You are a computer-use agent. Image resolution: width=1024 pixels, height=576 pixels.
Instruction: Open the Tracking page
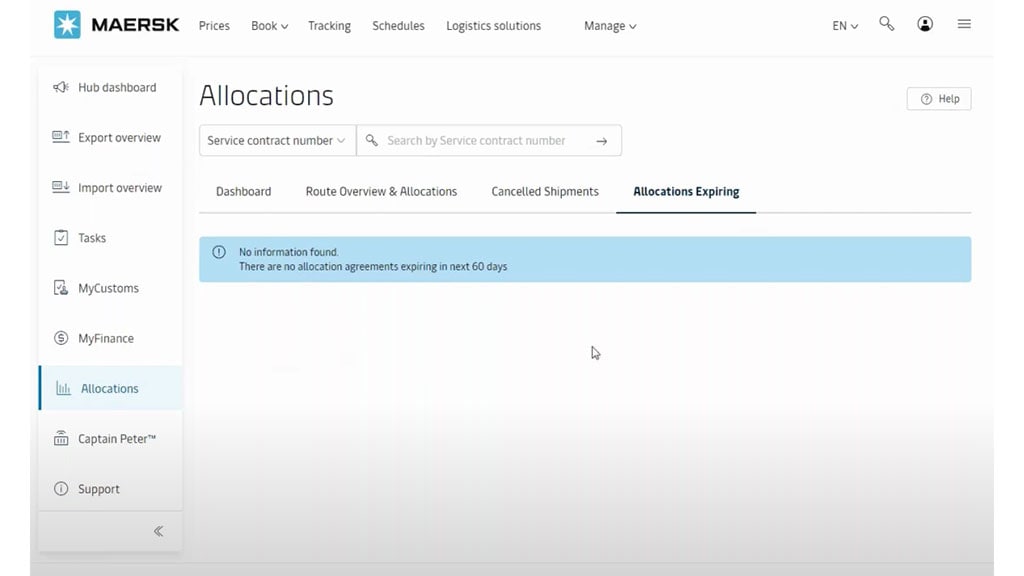329,25
